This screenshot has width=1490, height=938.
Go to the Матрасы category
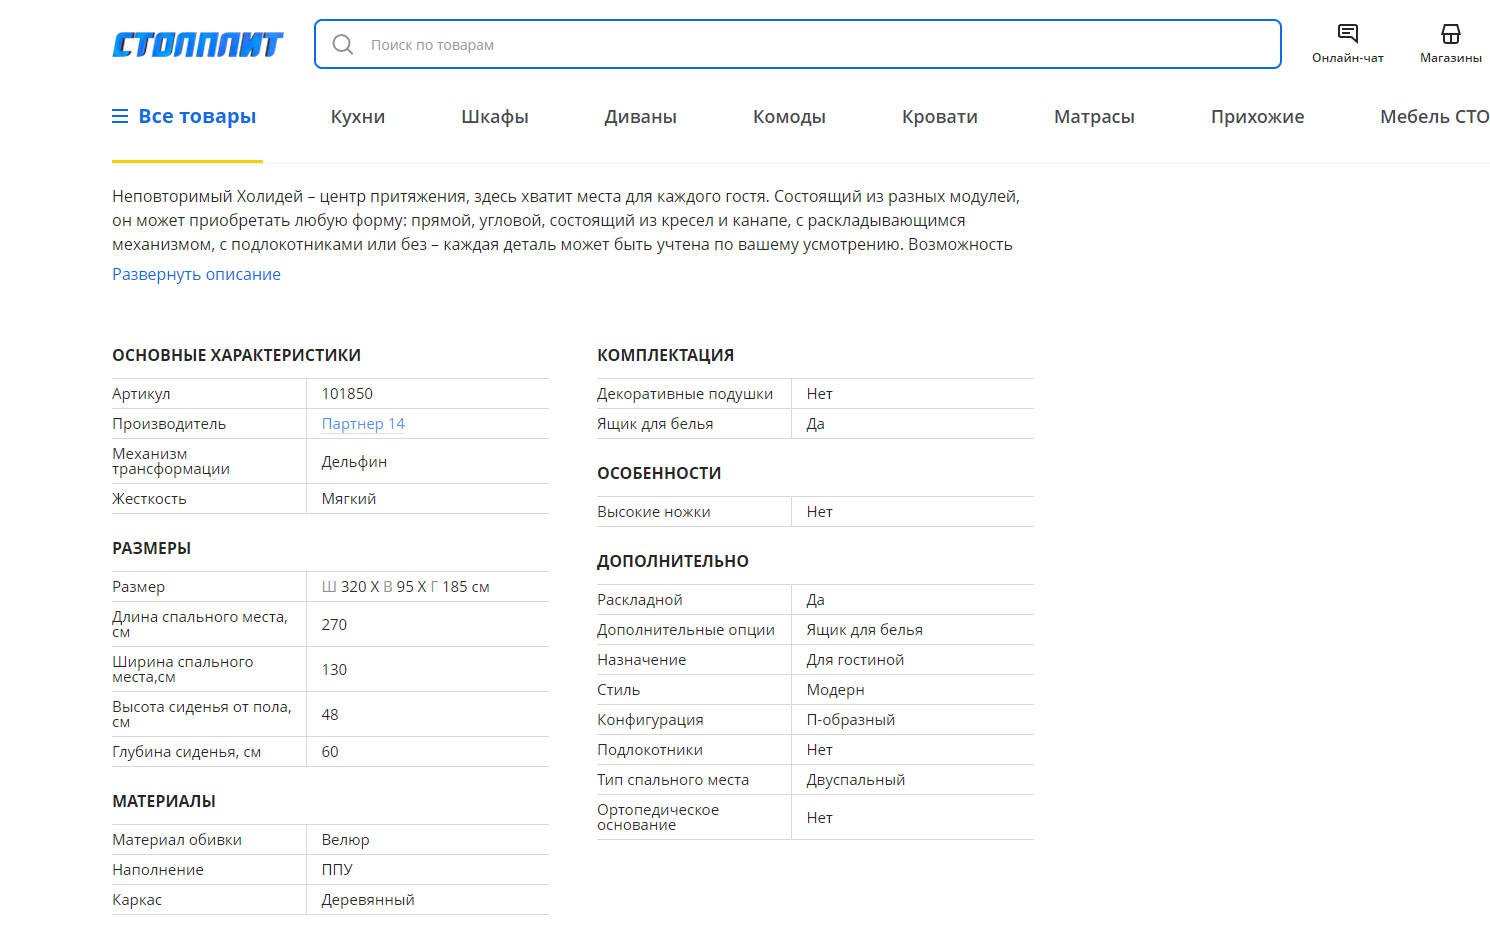1094,117
